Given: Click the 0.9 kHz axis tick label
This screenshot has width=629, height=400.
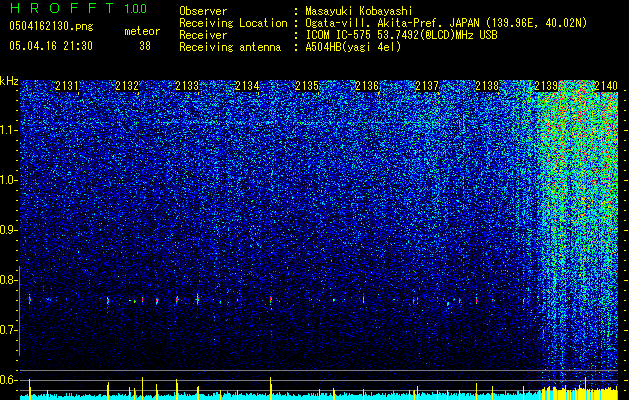Looking at the screenshot, I should 8,230.
